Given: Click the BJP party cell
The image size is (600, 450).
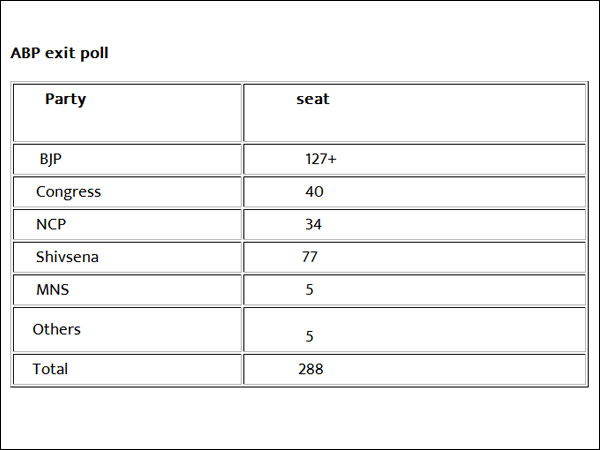Looking at the screenshot, I should [51, 159].
